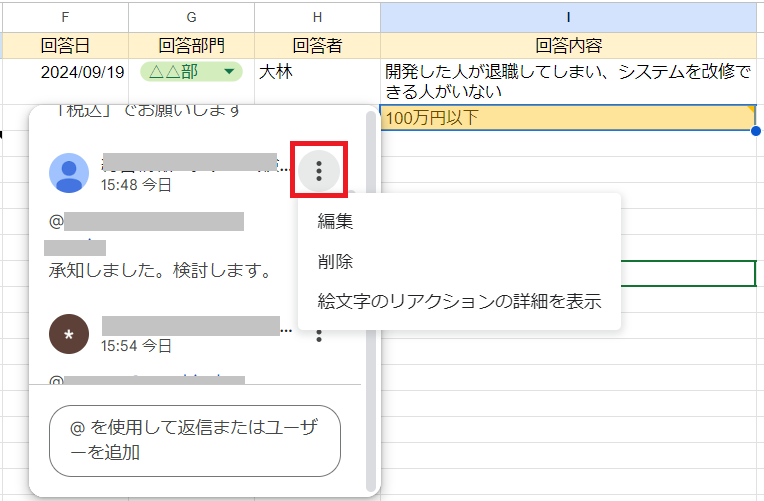
Task: Choose 削除 in the comment menu
Action: 335,261
